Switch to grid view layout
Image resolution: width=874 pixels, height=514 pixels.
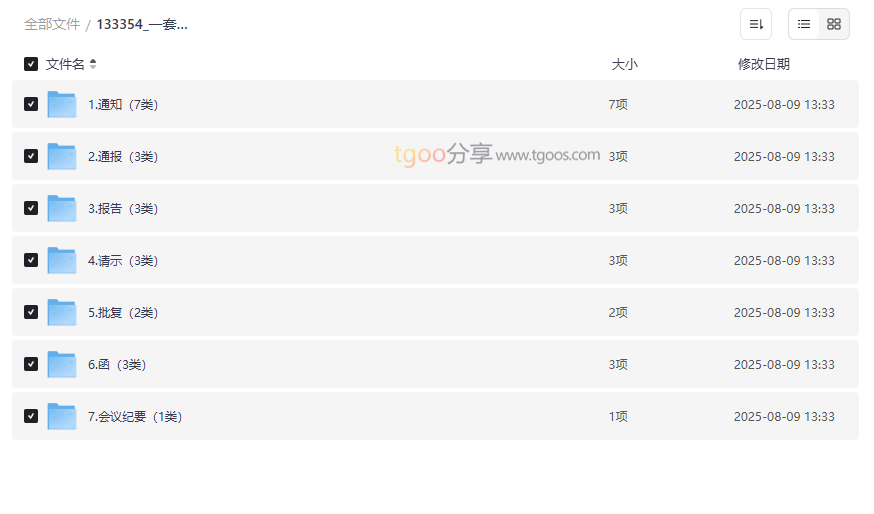click(x=834, y=24)
